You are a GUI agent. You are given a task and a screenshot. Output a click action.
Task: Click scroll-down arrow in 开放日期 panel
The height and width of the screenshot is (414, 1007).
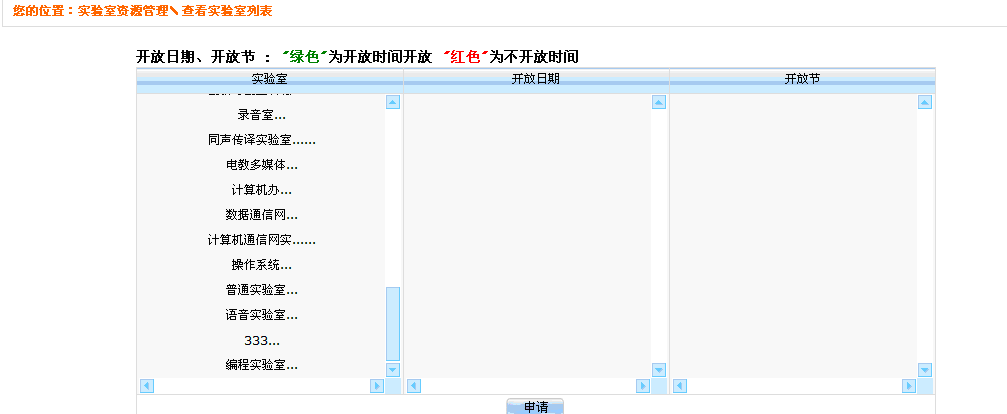click(x=658, y=370)
